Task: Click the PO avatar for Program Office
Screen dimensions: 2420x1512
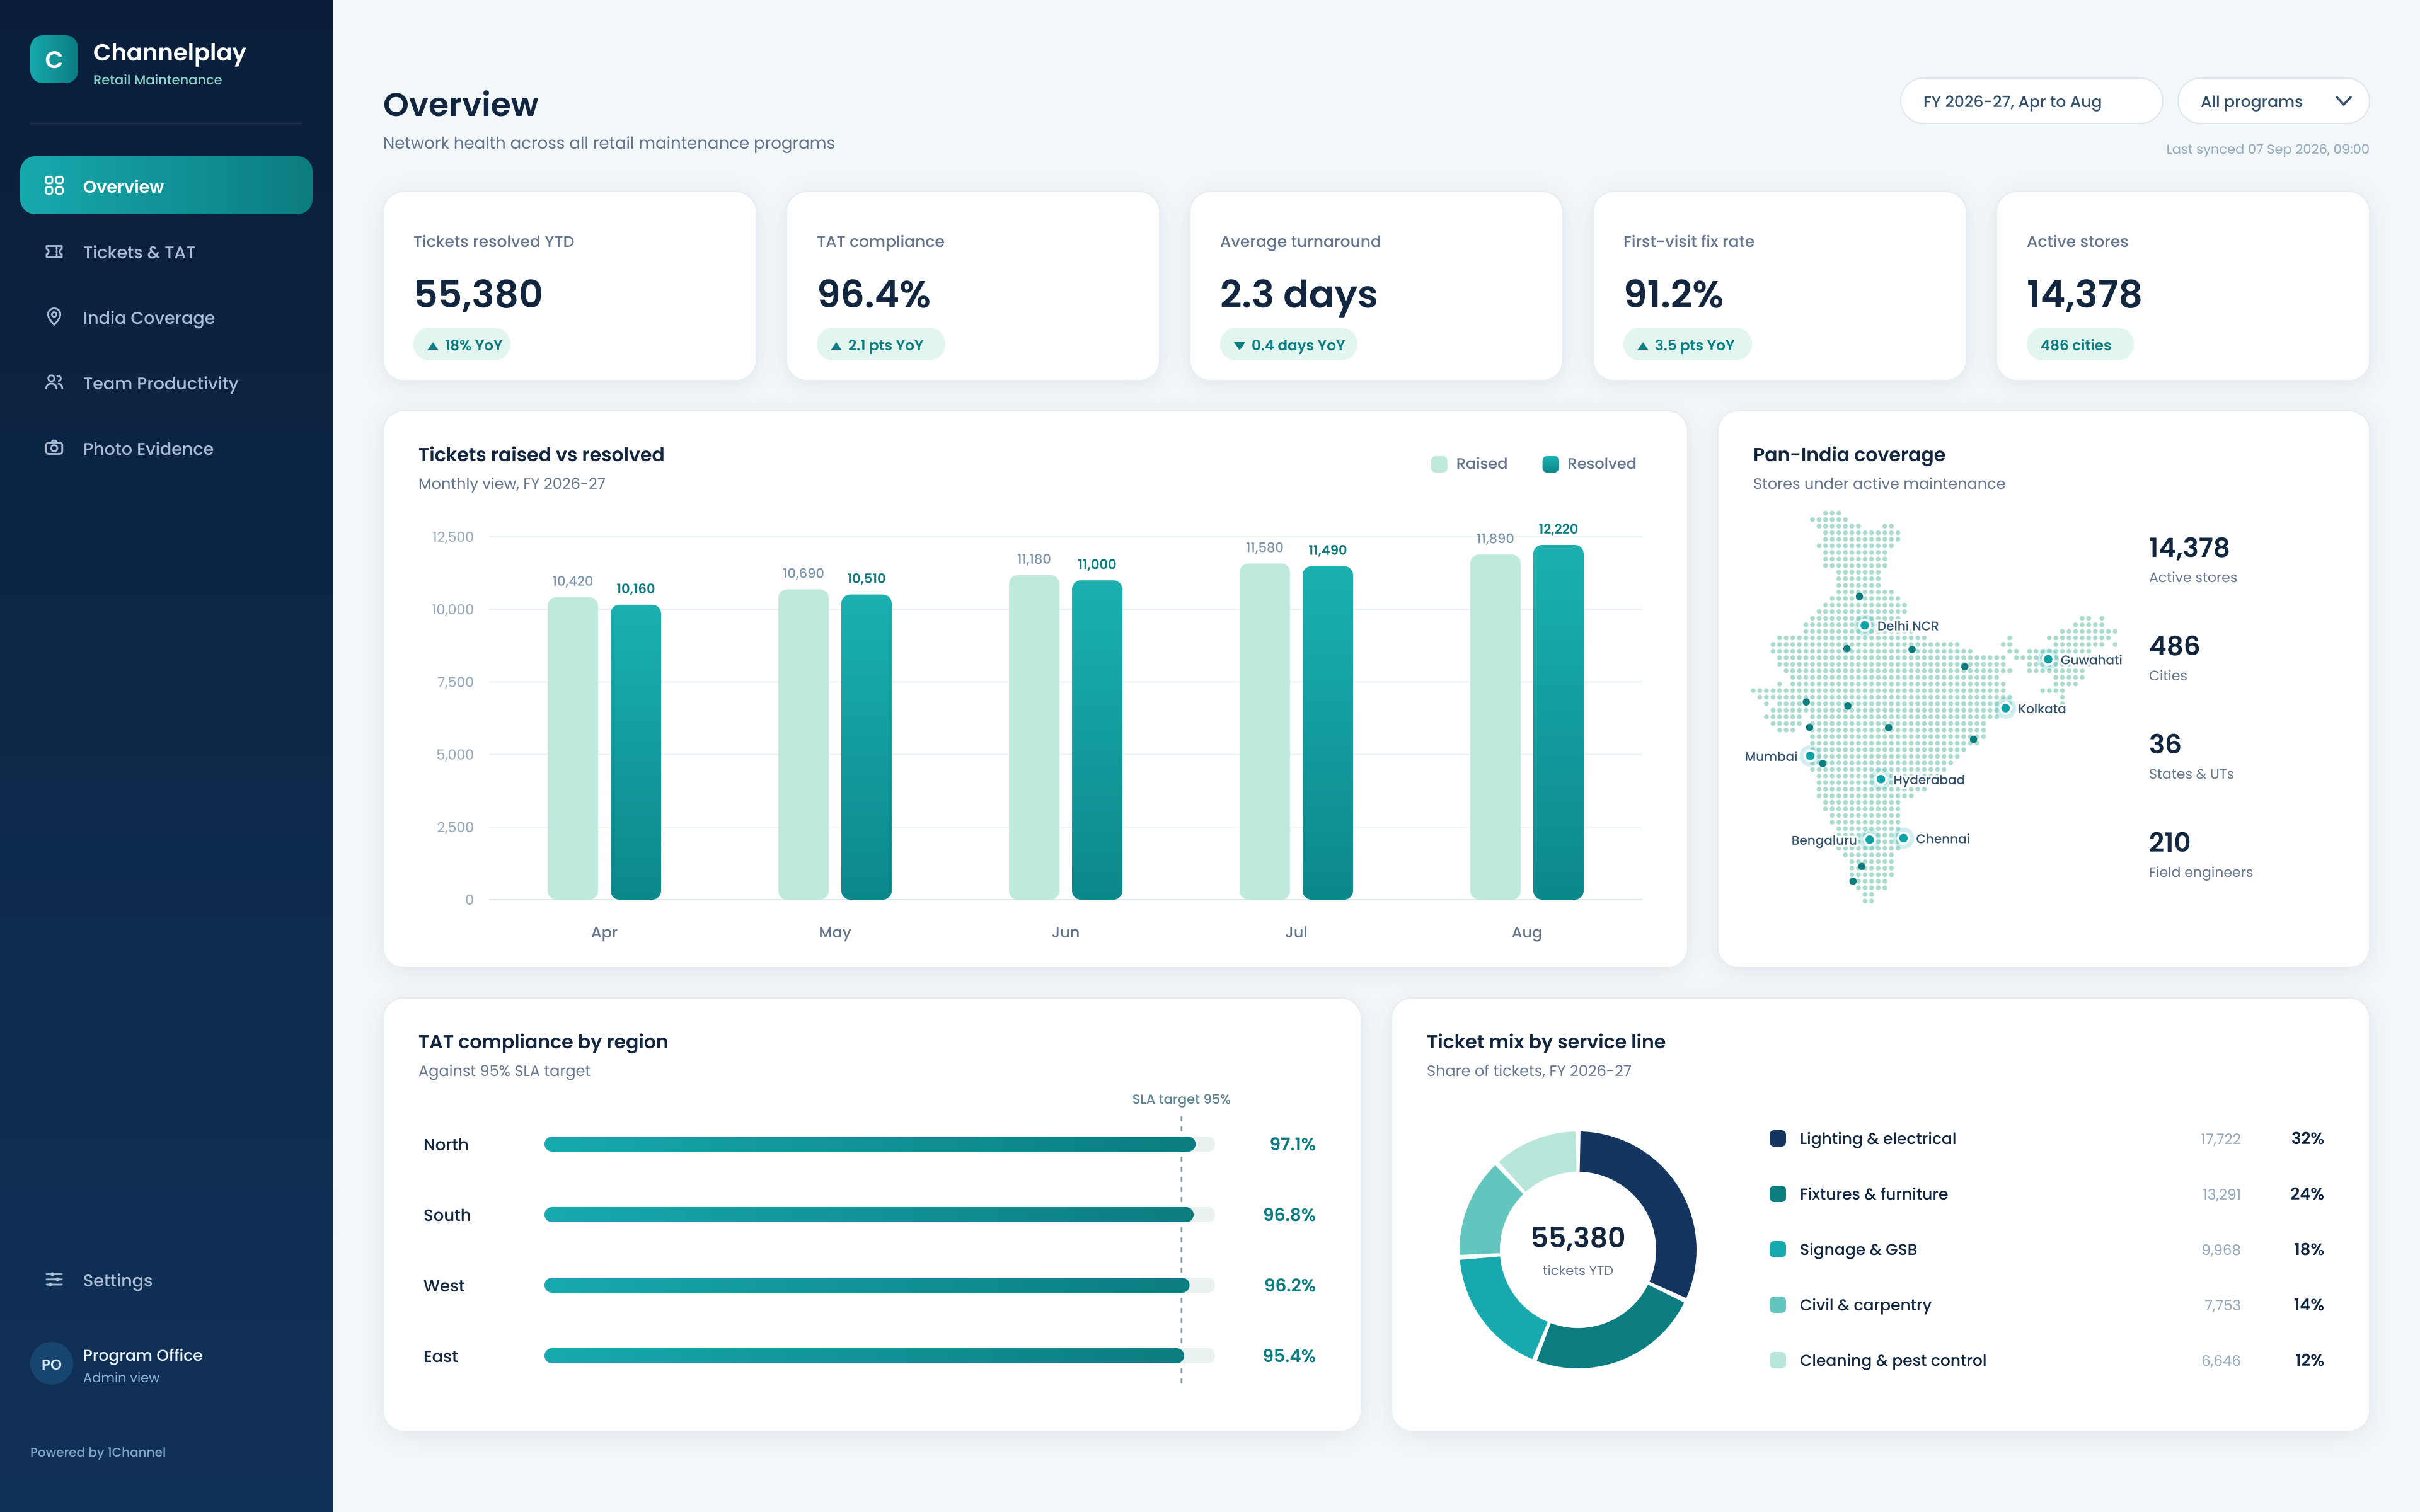Action: pos(52,1364)
